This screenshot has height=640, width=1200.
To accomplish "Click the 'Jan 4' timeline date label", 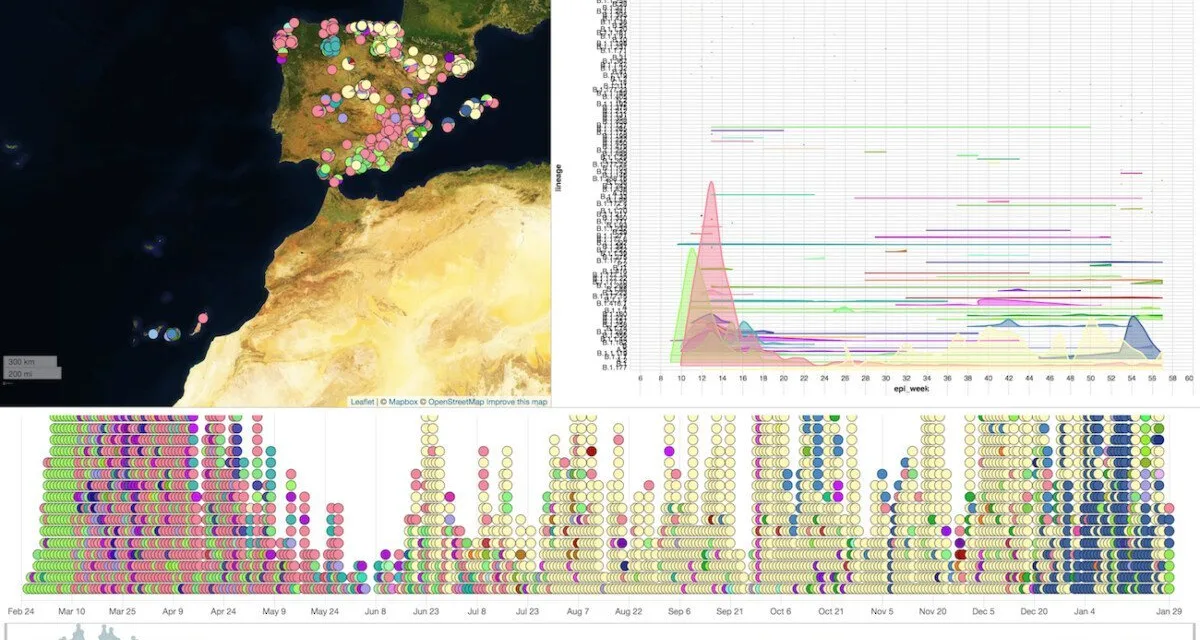I will point(1084,611).
